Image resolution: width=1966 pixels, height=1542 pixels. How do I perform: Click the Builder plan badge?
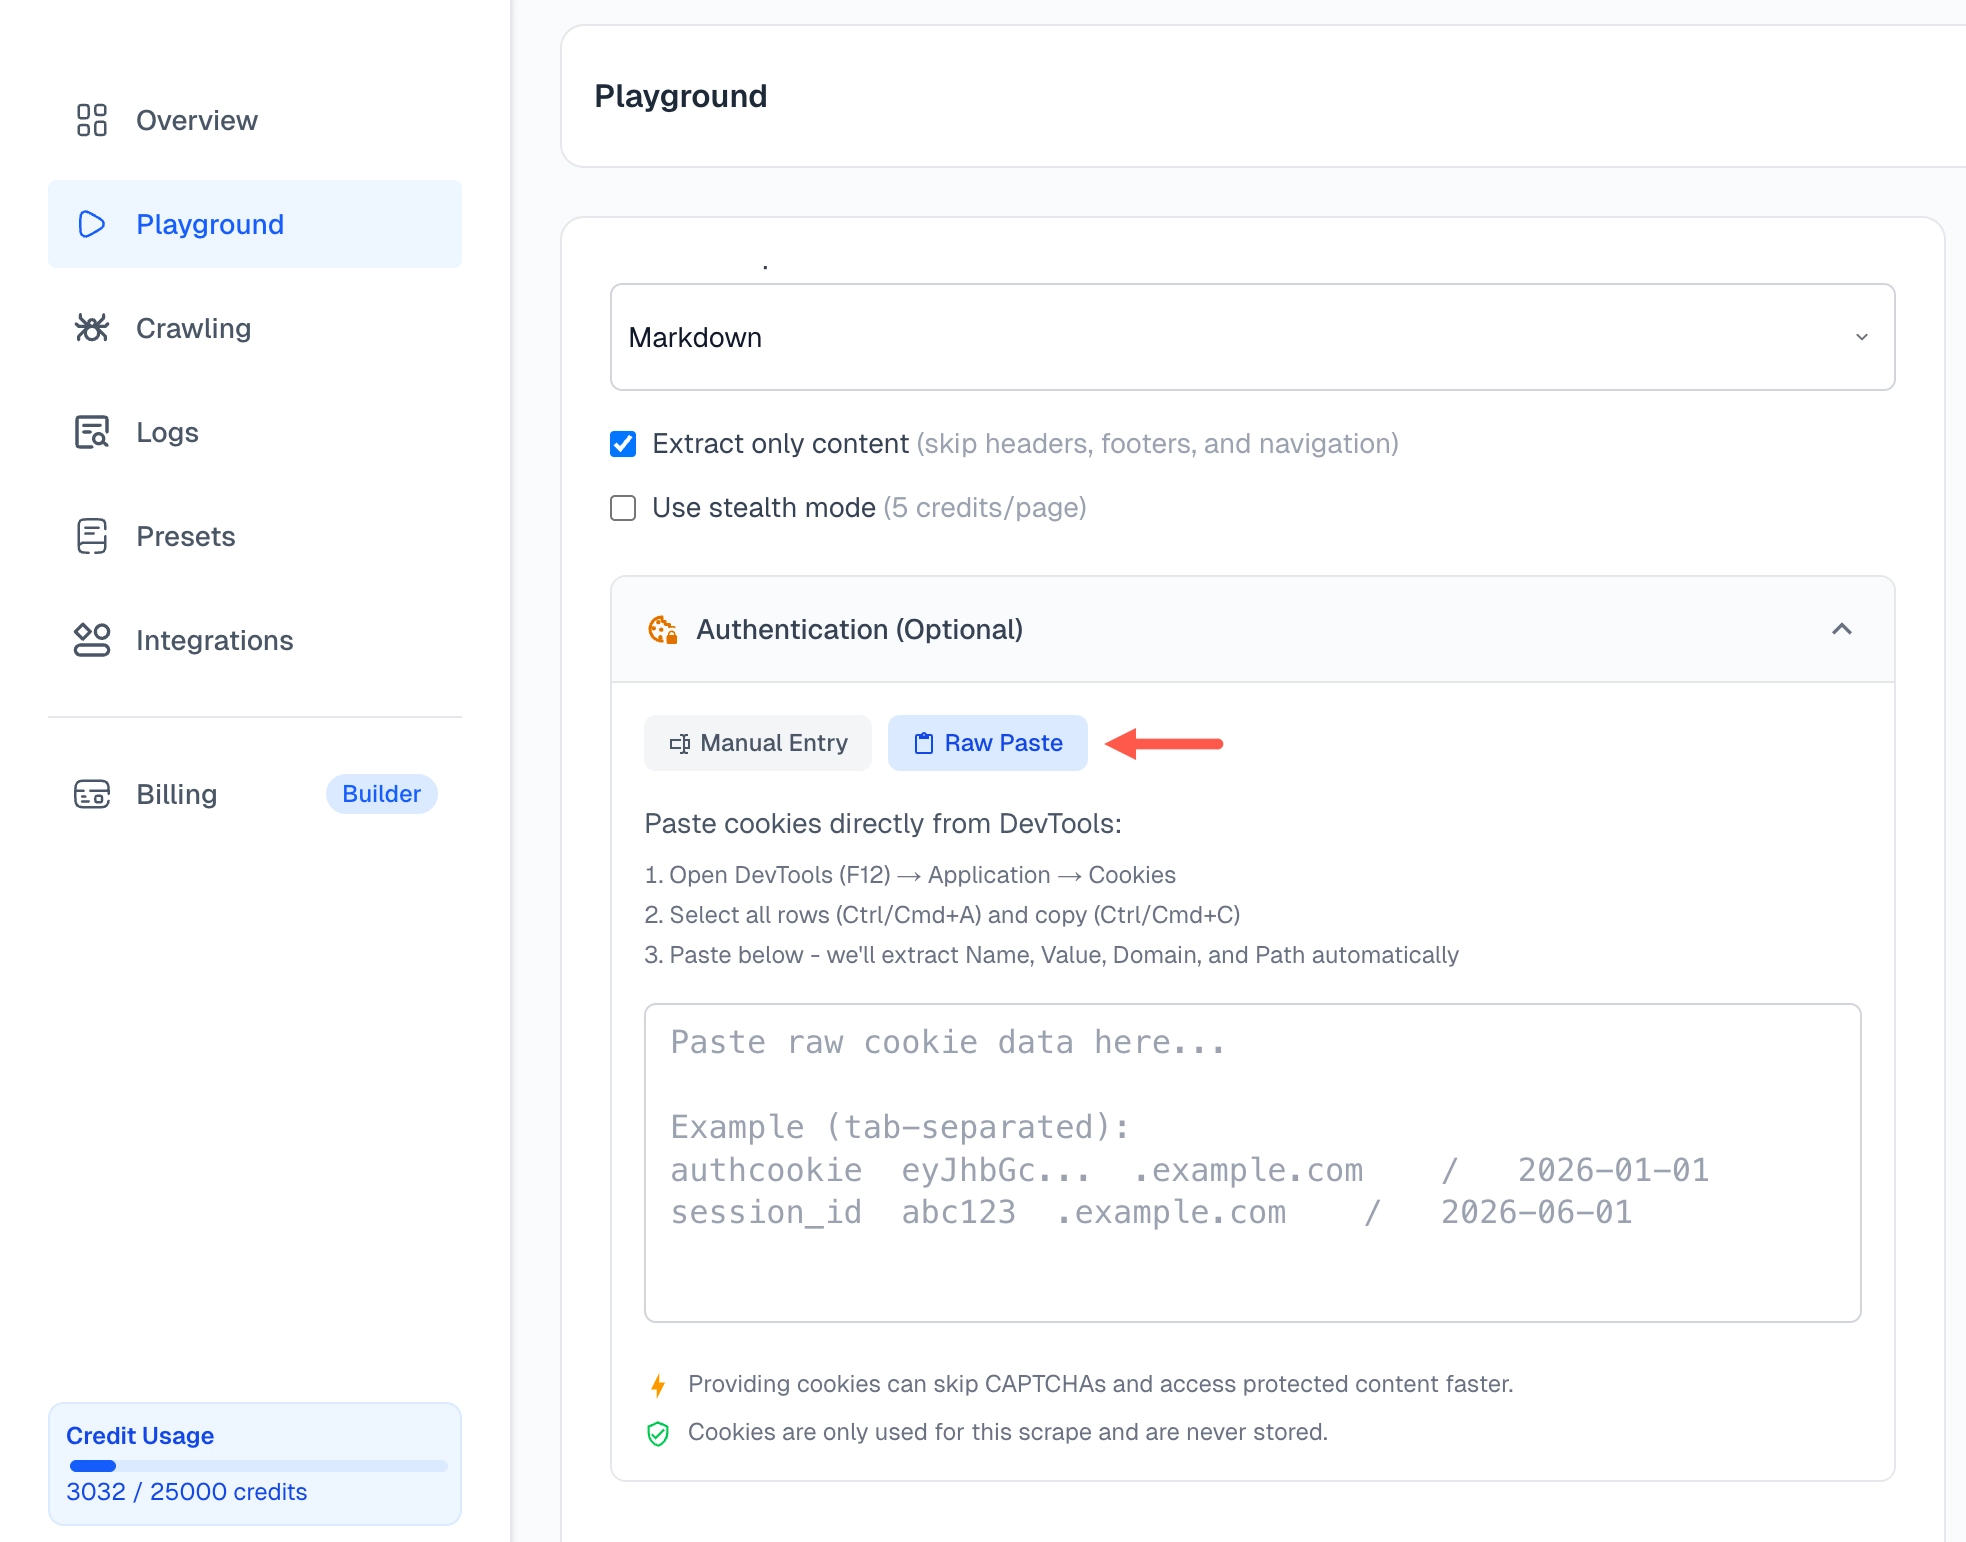pyautogui.click(x=381, y=794)
